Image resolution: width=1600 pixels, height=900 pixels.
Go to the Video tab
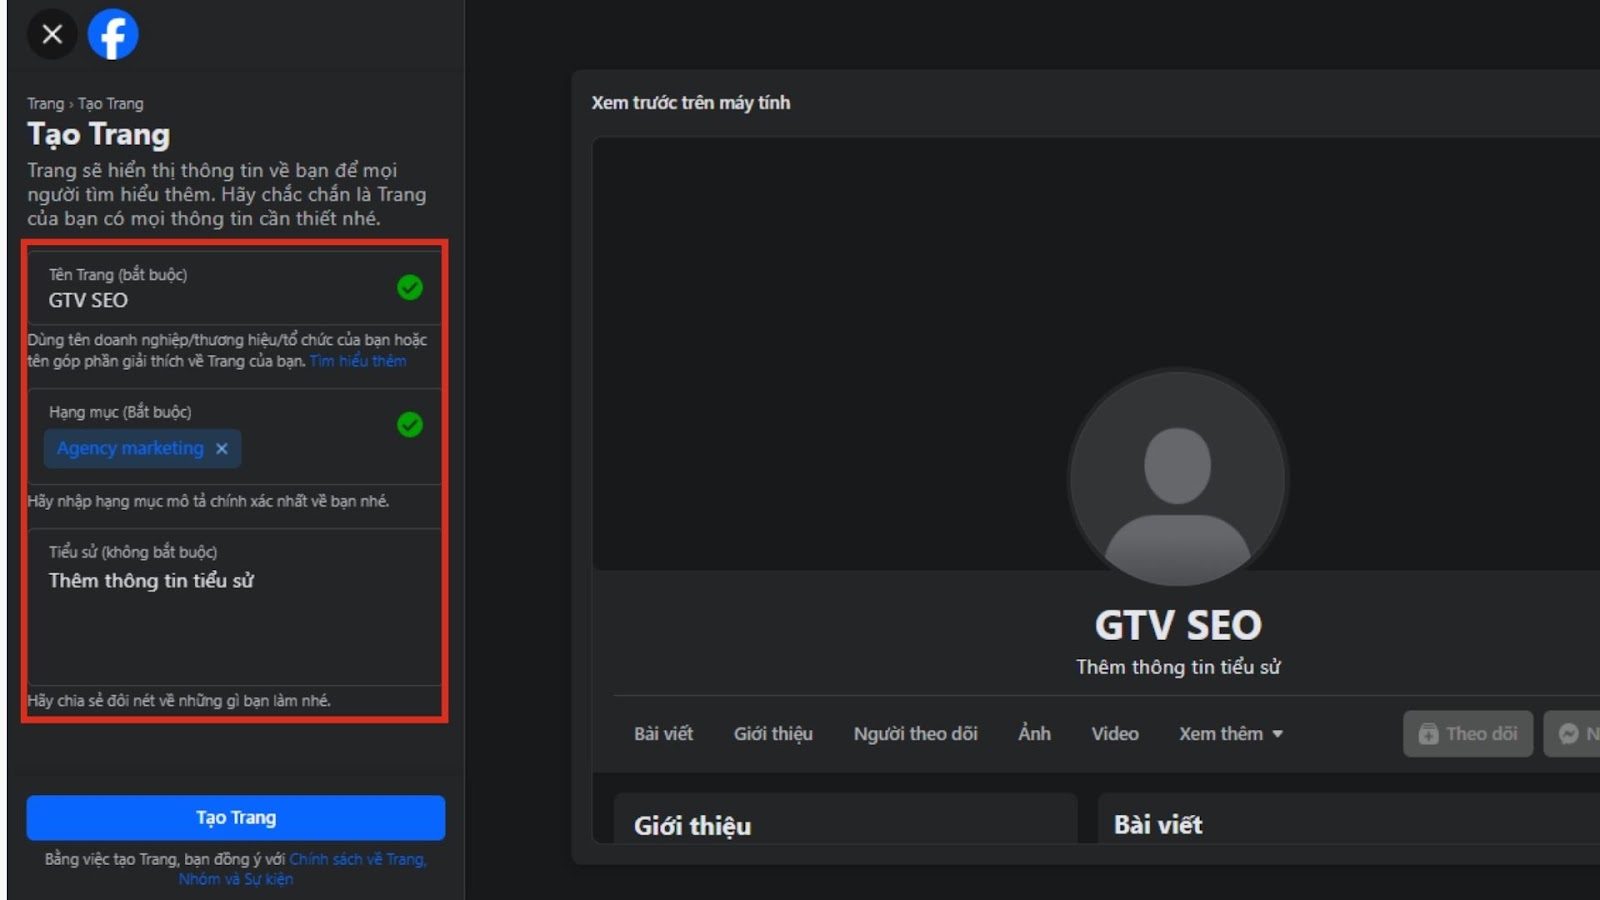pyautogui.click(x=1114, y=734)
